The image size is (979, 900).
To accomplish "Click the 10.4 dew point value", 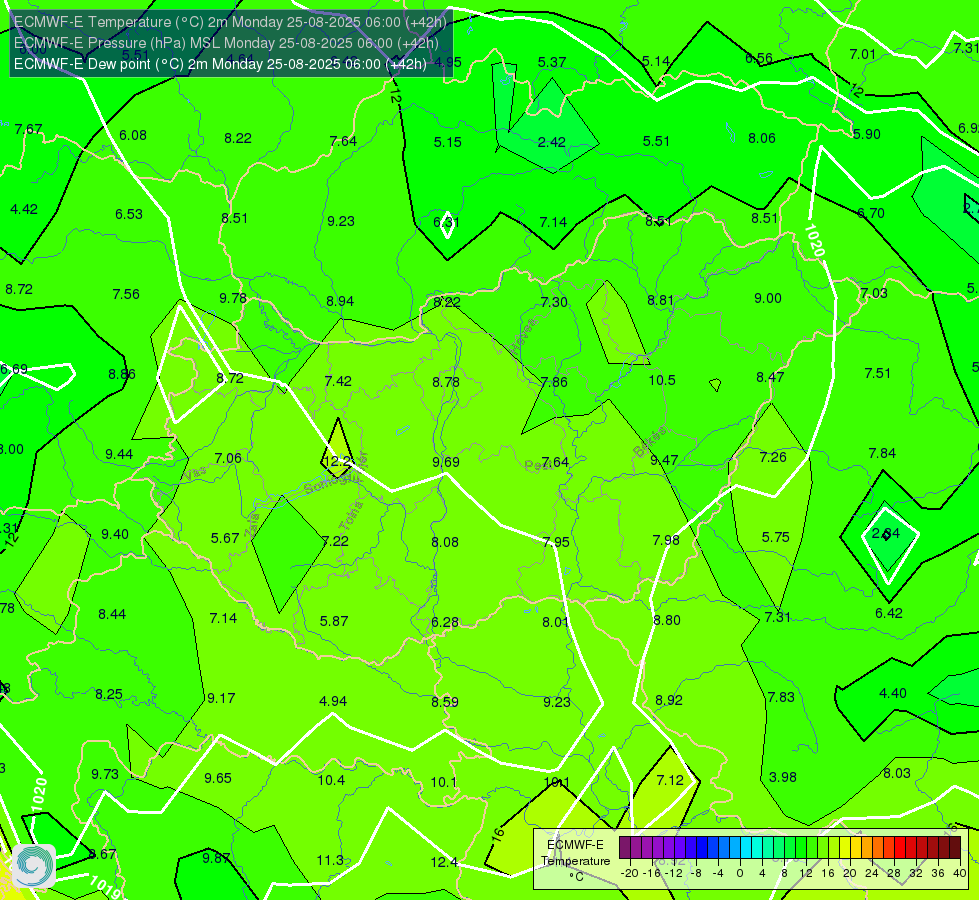I will pyautogui.click(x=331, y=780).
